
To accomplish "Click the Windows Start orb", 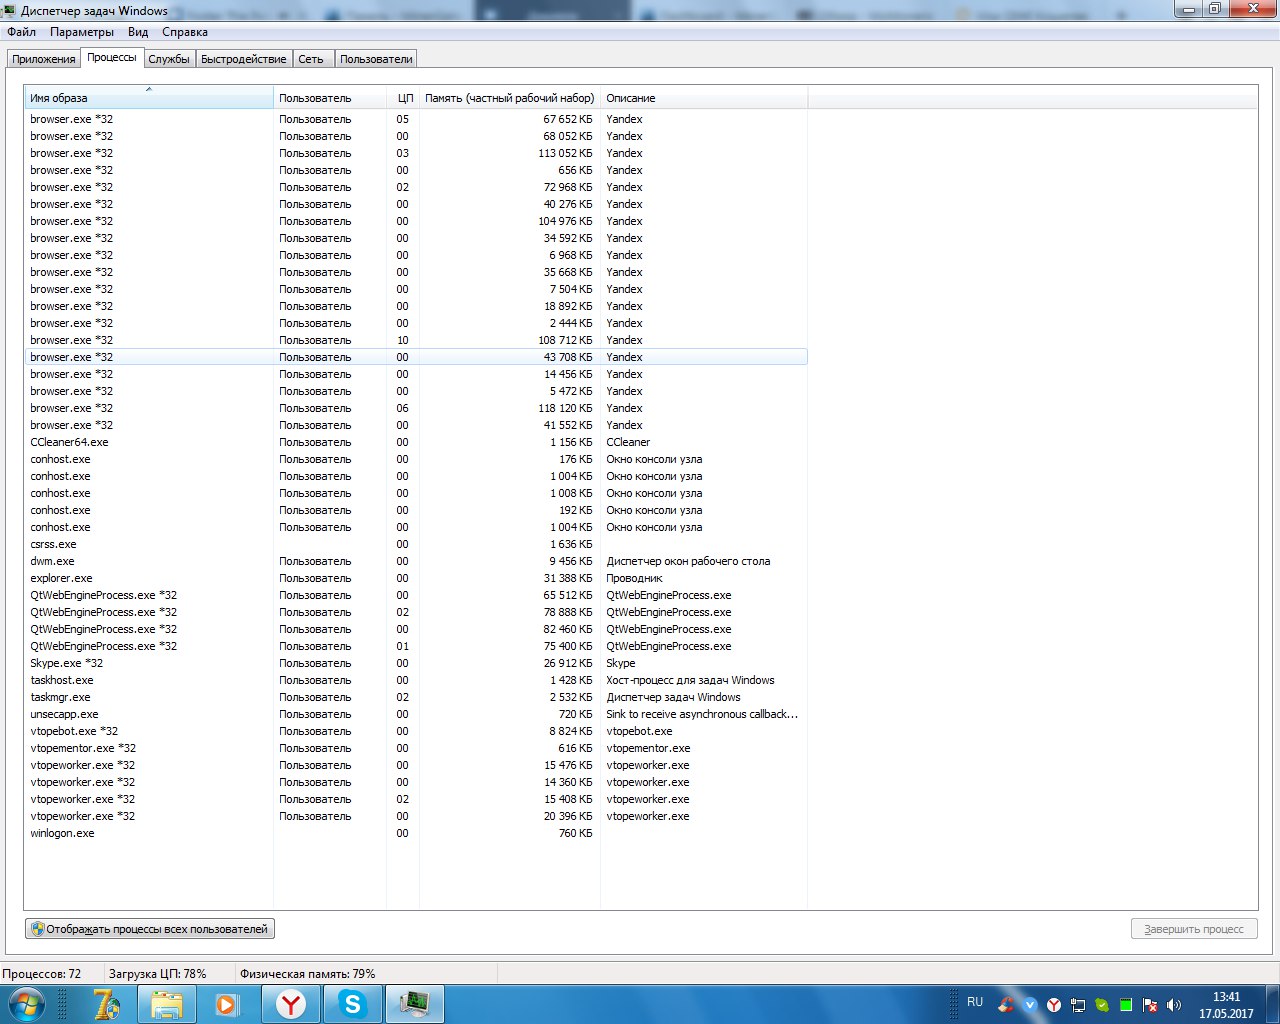I will pyautogui.click(x=27, y=1003).
